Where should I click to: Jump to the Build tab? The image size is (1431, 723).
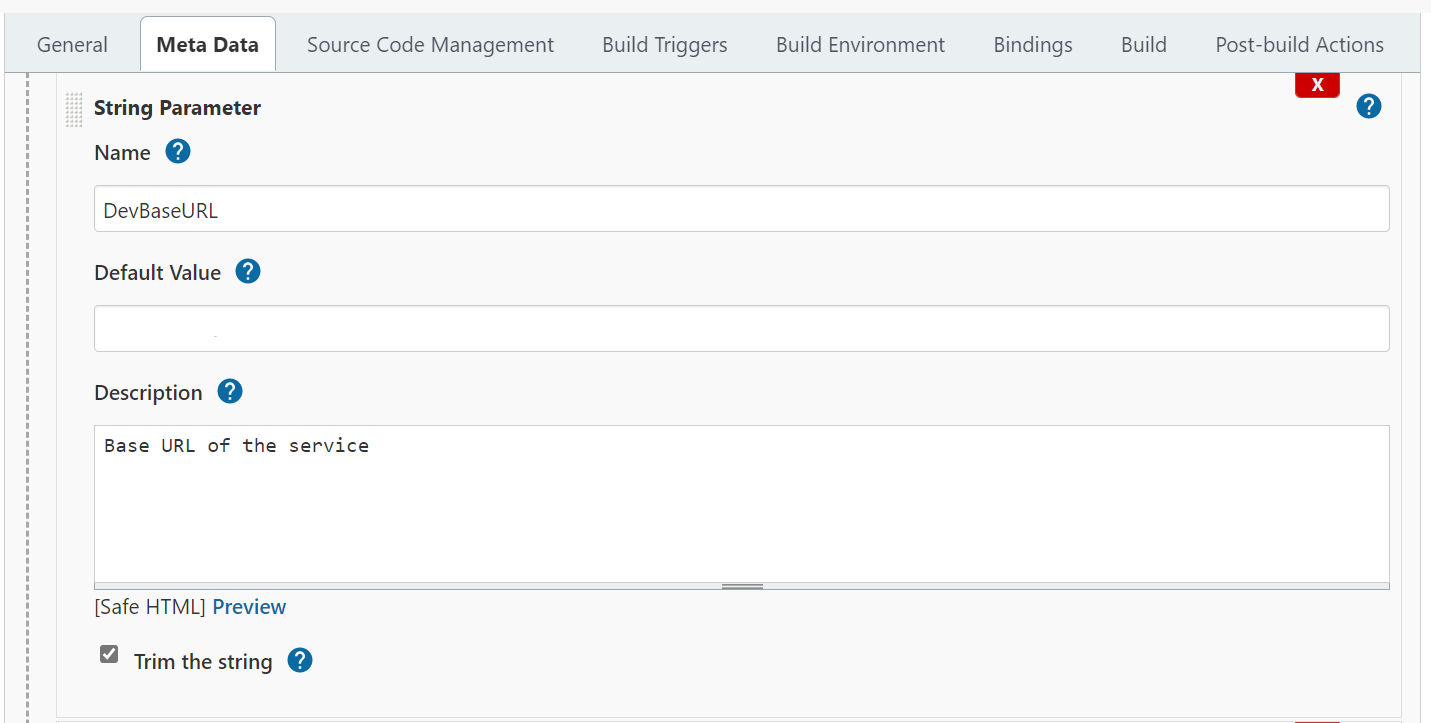[x=1144, y=45]
